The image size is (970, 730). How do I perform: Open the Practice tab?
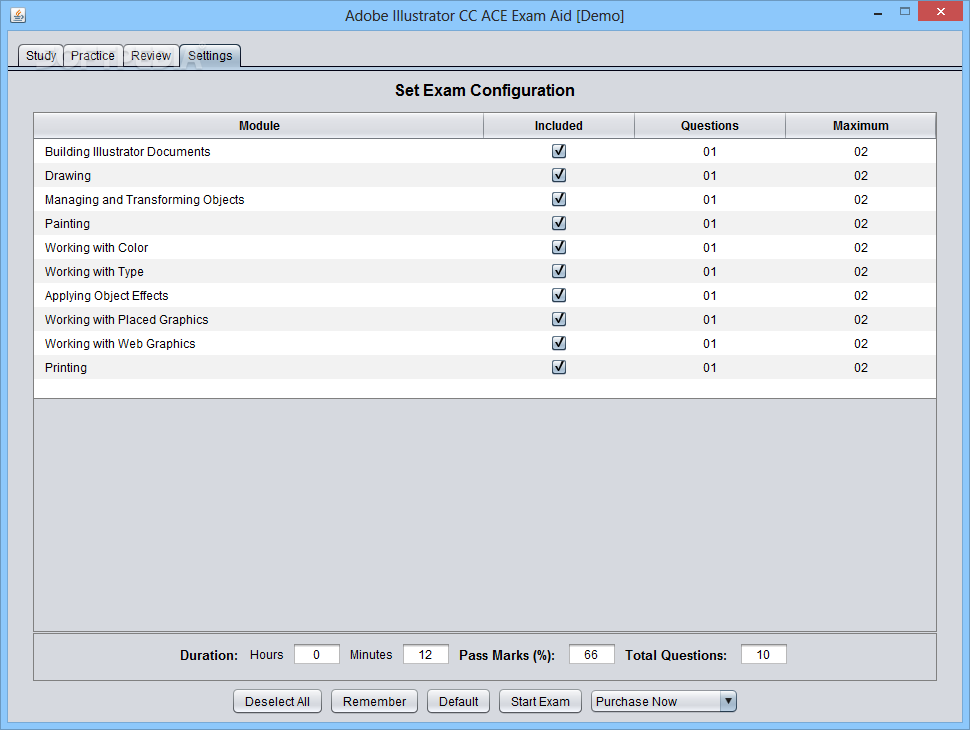93,56
